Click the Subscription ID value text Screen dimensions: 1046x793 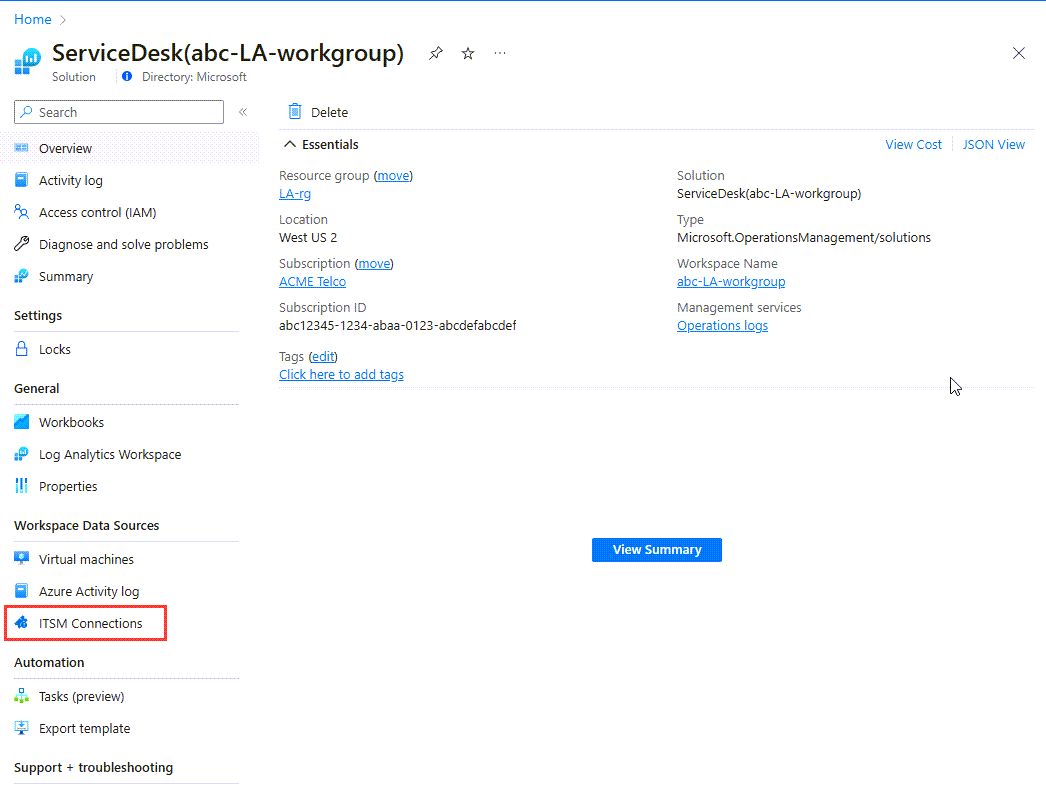[398, 325]
